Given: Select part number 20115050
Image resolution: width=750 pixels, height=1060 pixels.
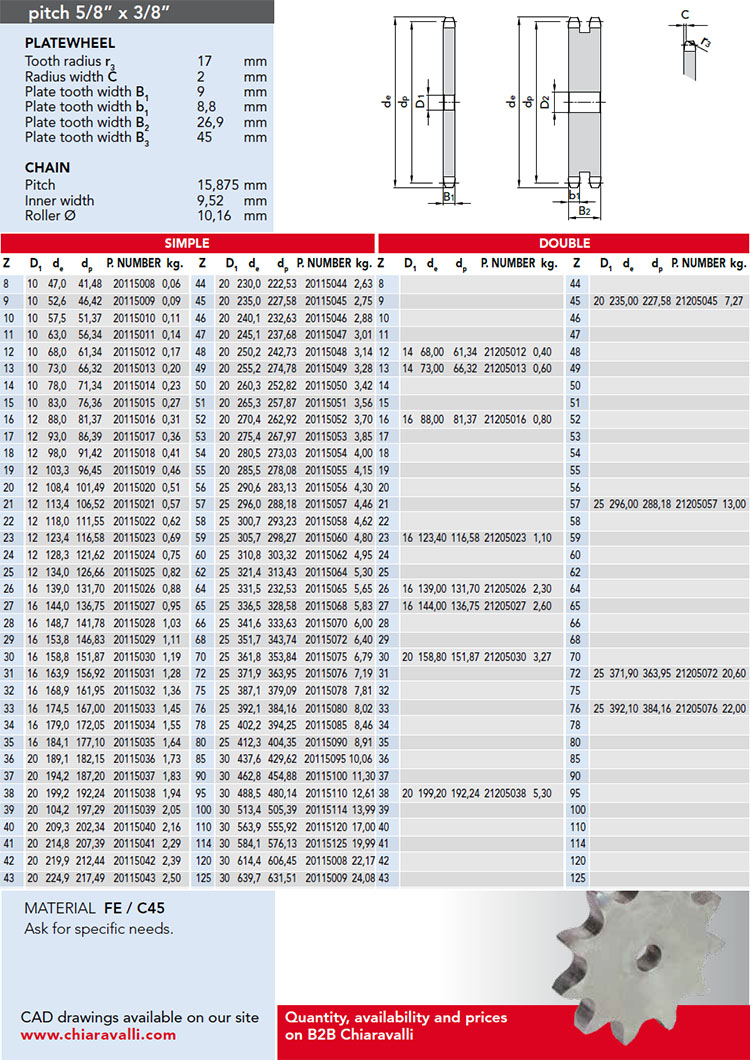Looking at the screenshot, I should [x=327, y=387].
